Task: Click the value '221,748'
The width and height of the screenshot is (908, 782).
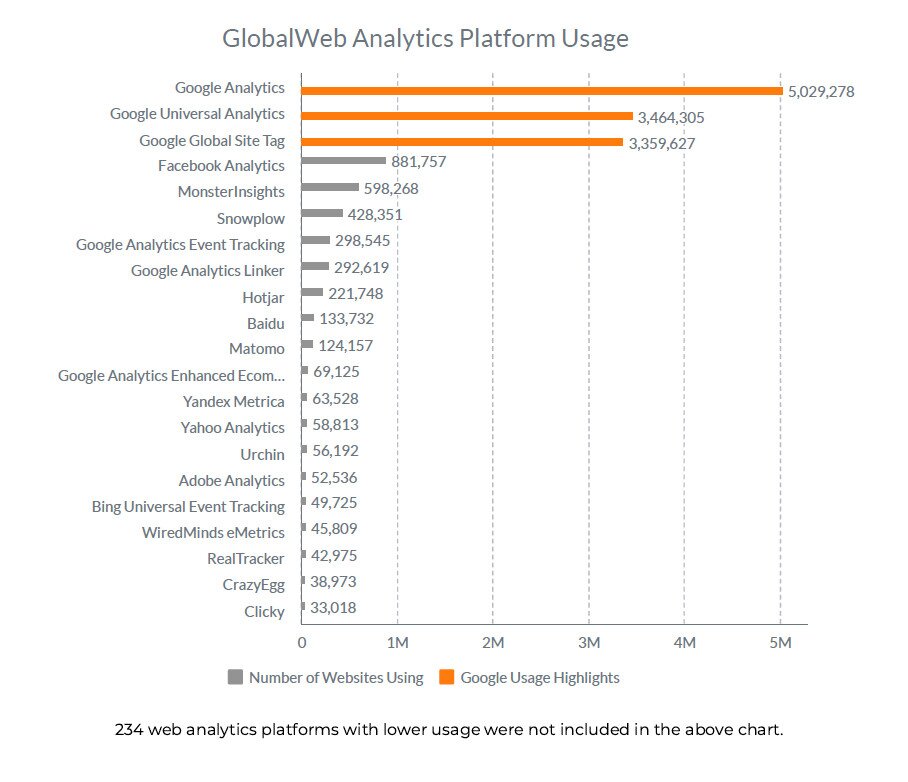Action: click(356, 294)
